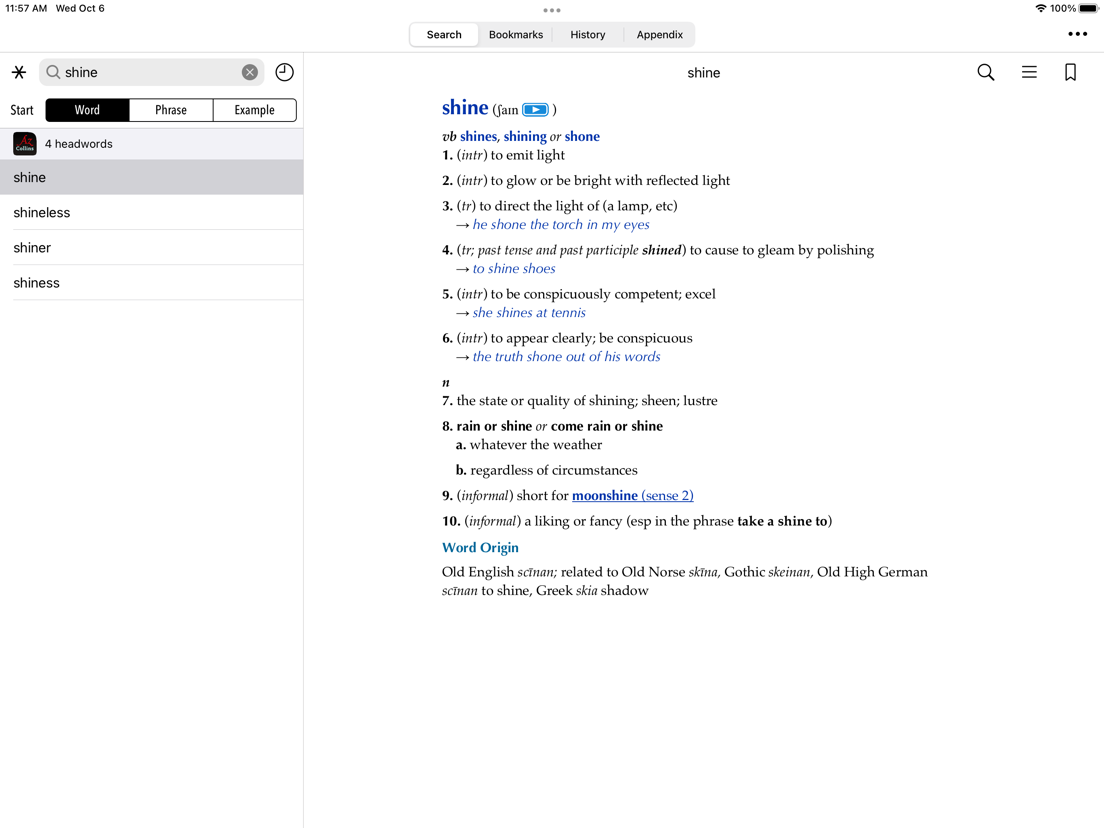Tap the magnifier icon in entry toolbar

pyautogui.click(x=986, y=72)
